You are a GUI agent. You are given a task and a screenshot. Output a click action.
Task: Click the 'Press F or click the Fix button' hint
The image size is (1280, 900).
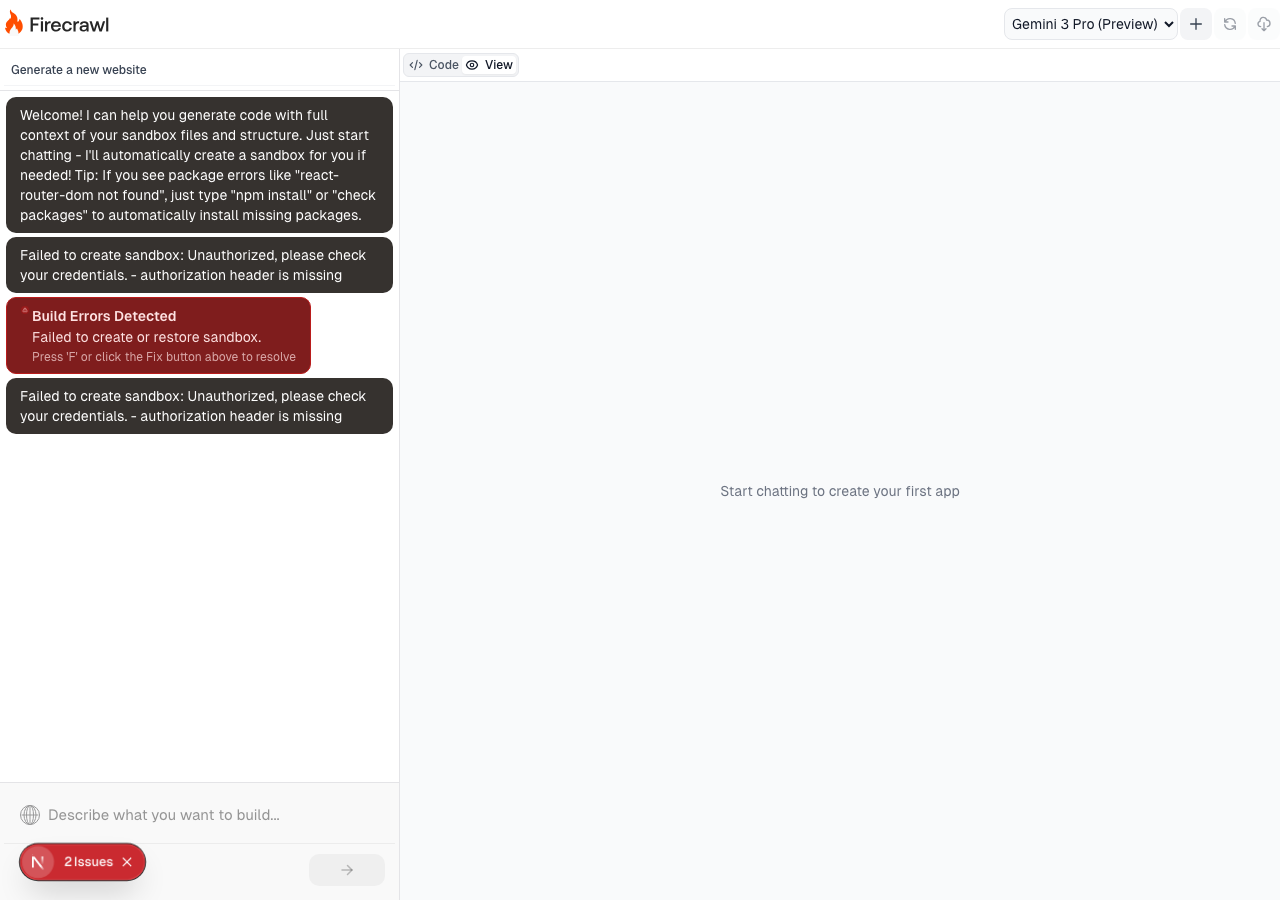164,357
